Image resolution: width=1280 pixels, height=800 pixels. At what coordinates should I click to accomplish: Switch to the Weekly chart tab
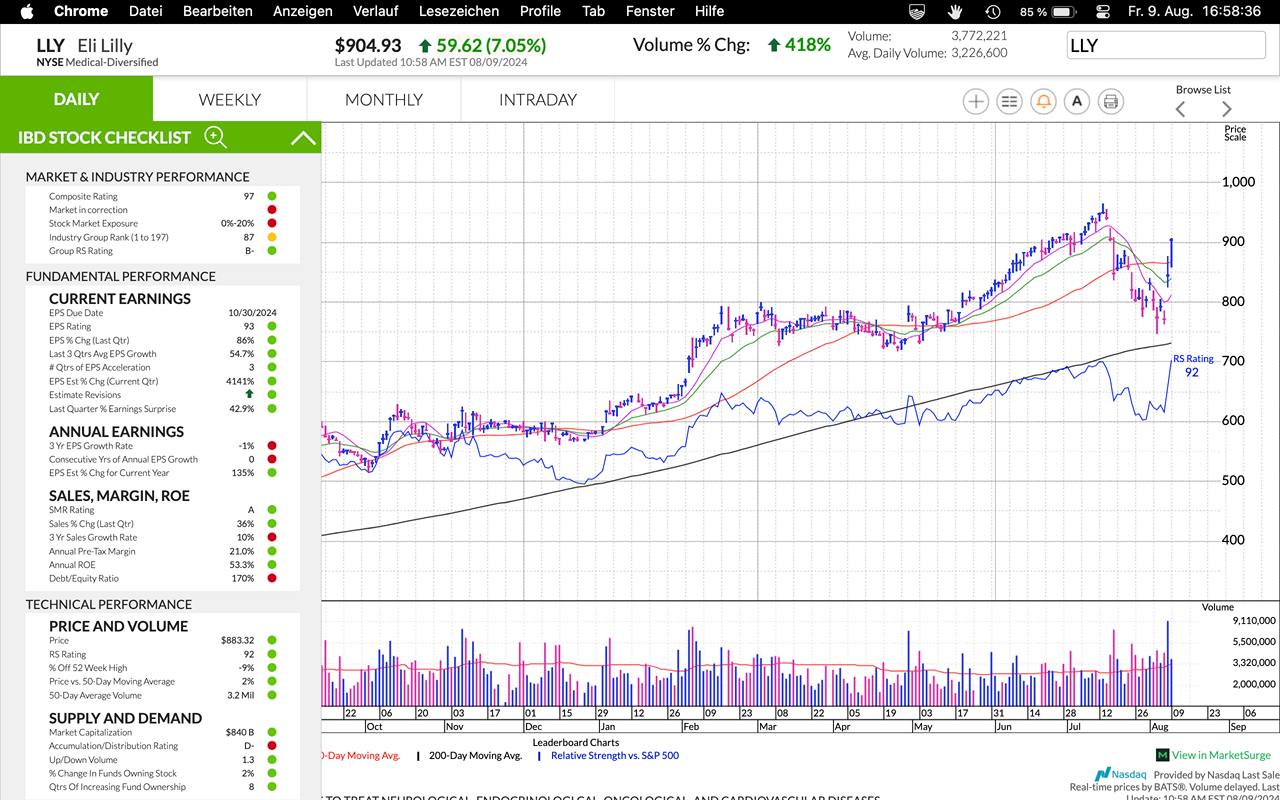[229, 99]
